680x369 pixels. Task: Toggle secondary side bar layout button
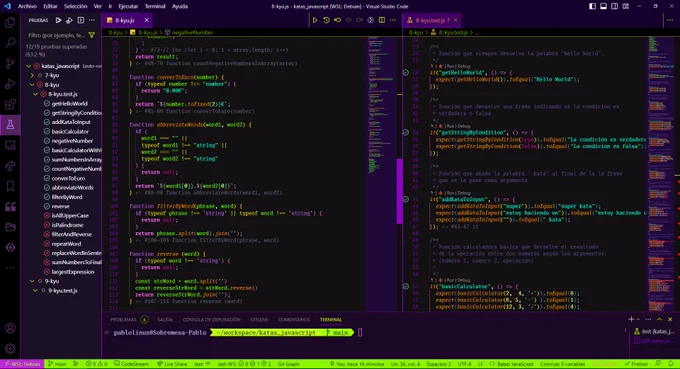[615, 6]
